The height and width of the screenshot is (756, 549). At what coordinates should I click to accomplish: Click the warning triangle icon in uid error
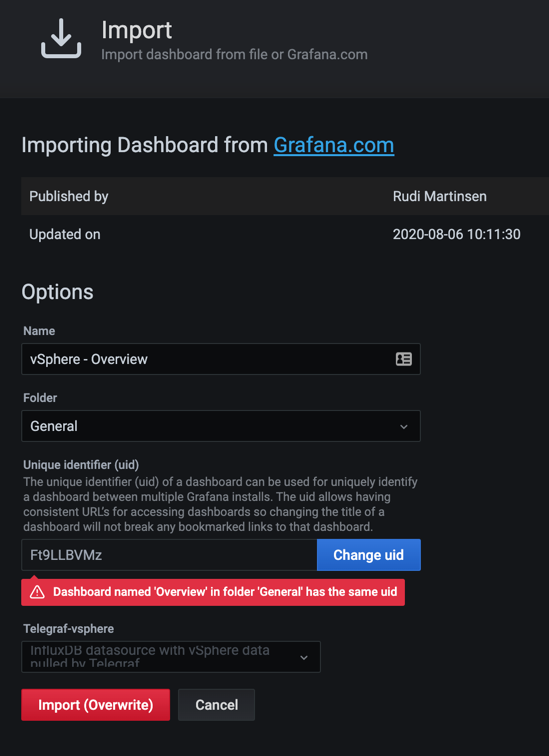pyautogui.click(x=37, y=592)
